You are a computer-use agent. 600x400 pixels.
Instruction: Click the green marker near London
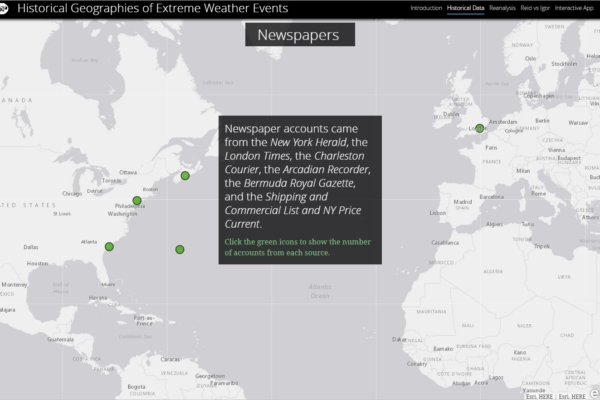point(480,128)
